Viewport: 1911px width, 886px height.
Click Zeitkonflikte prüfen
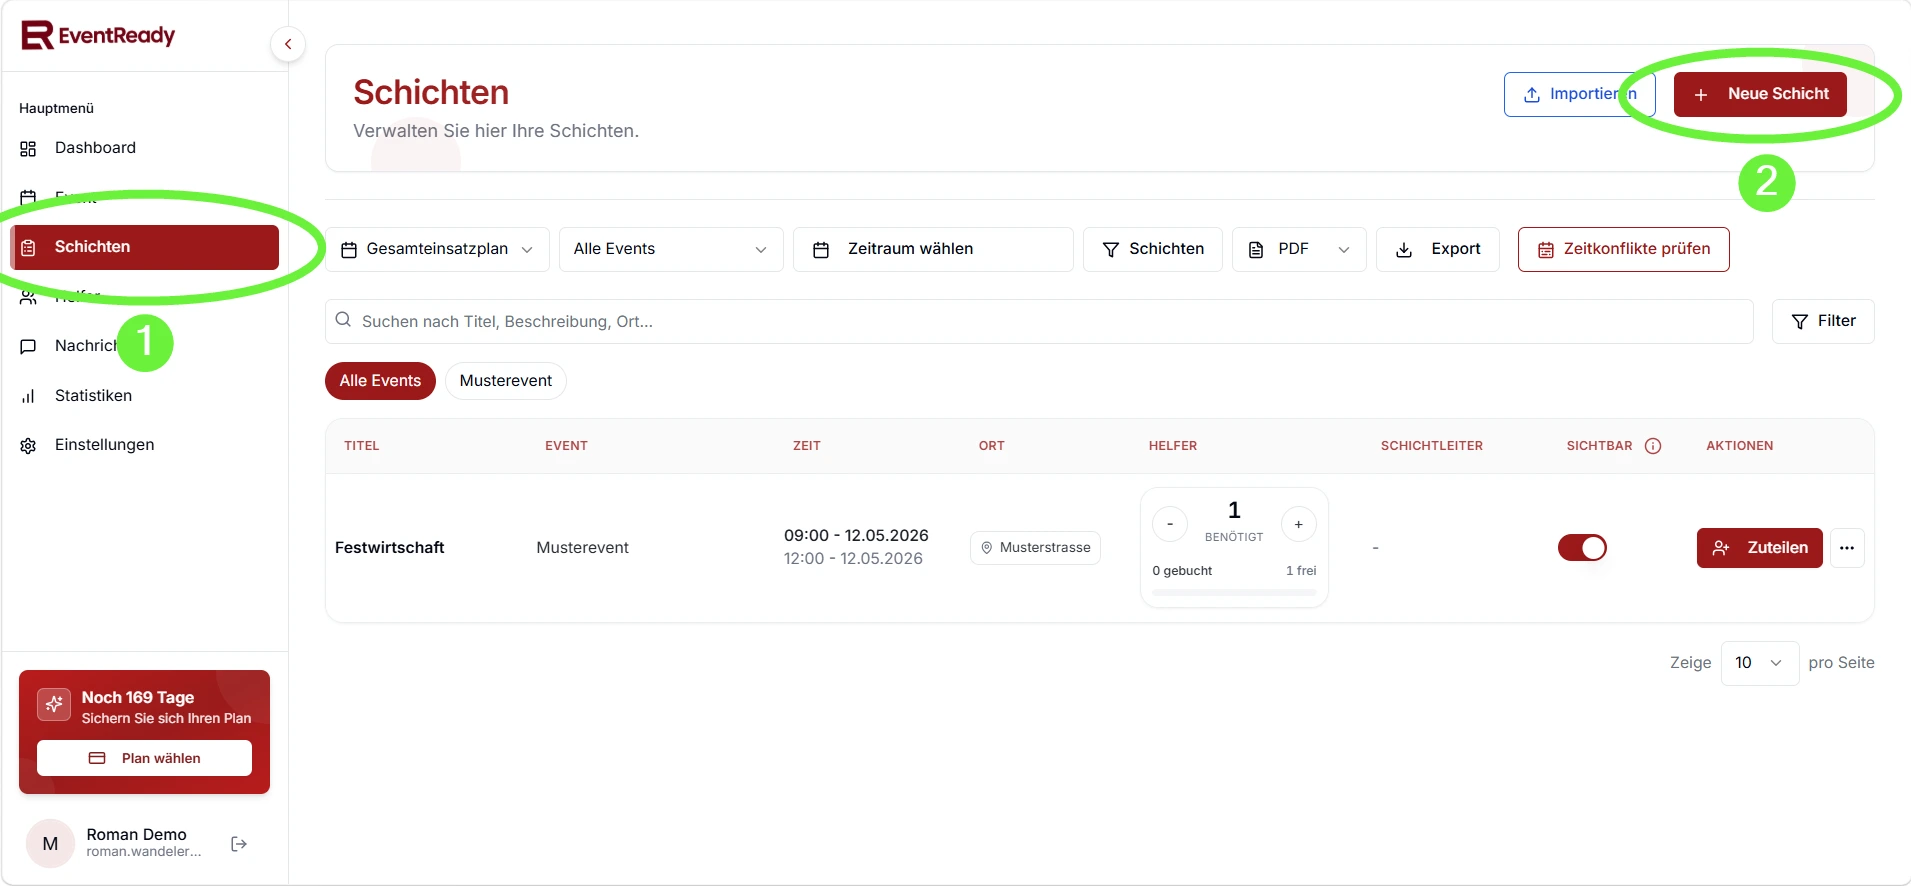click(x=1623, y=249)
